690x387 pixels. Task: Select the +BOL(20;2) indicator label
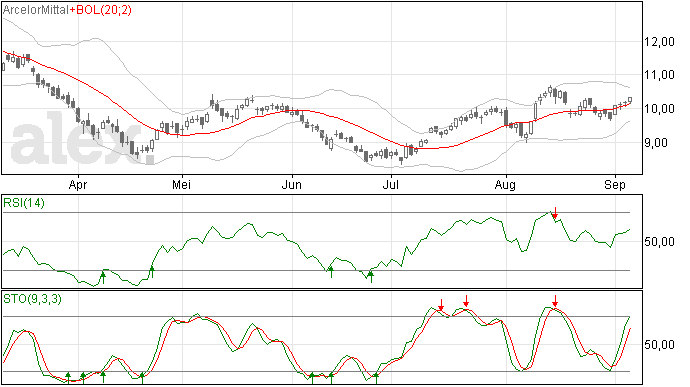pyautogui.click(x=101, y=10)
